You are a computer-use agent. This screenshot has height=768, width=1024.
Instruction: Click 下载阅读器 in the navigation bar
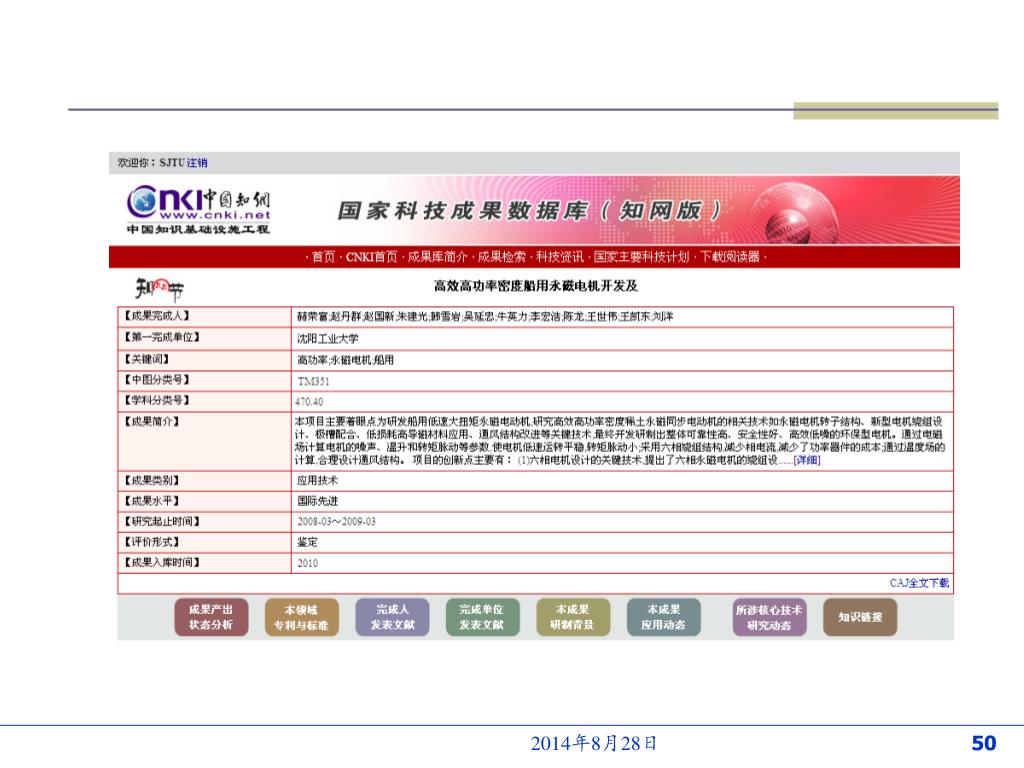[x=730, y=257]
